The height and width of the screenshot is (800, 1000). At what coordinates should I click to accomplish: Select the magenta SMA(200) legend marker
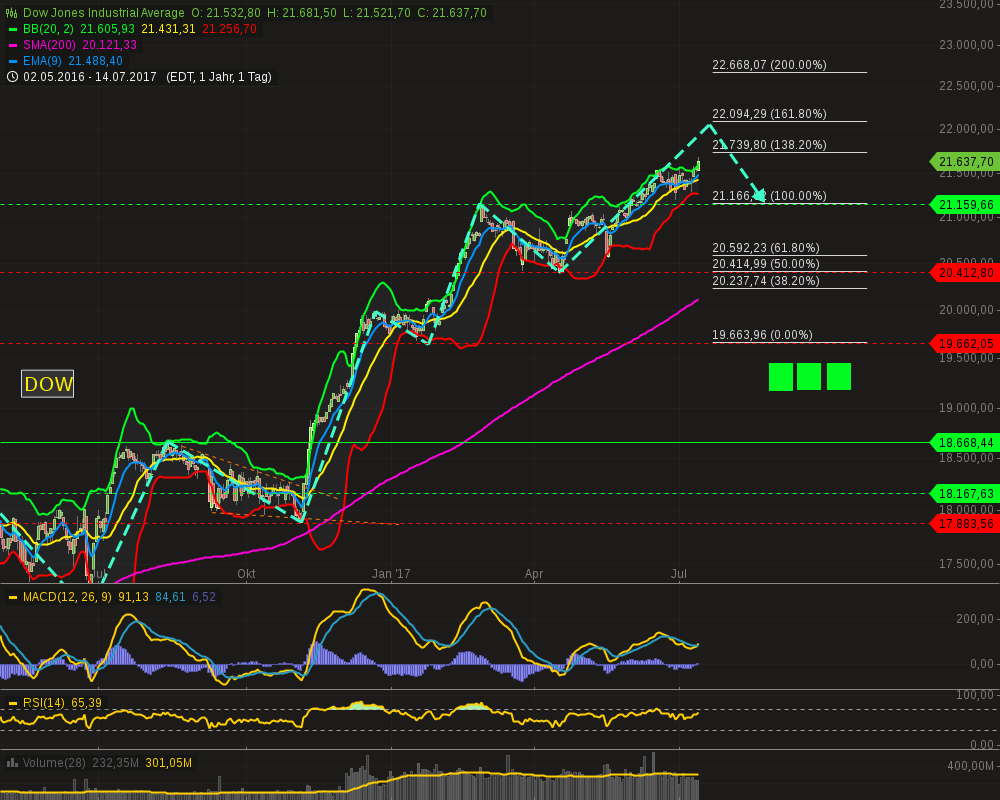tap(12, 45)
